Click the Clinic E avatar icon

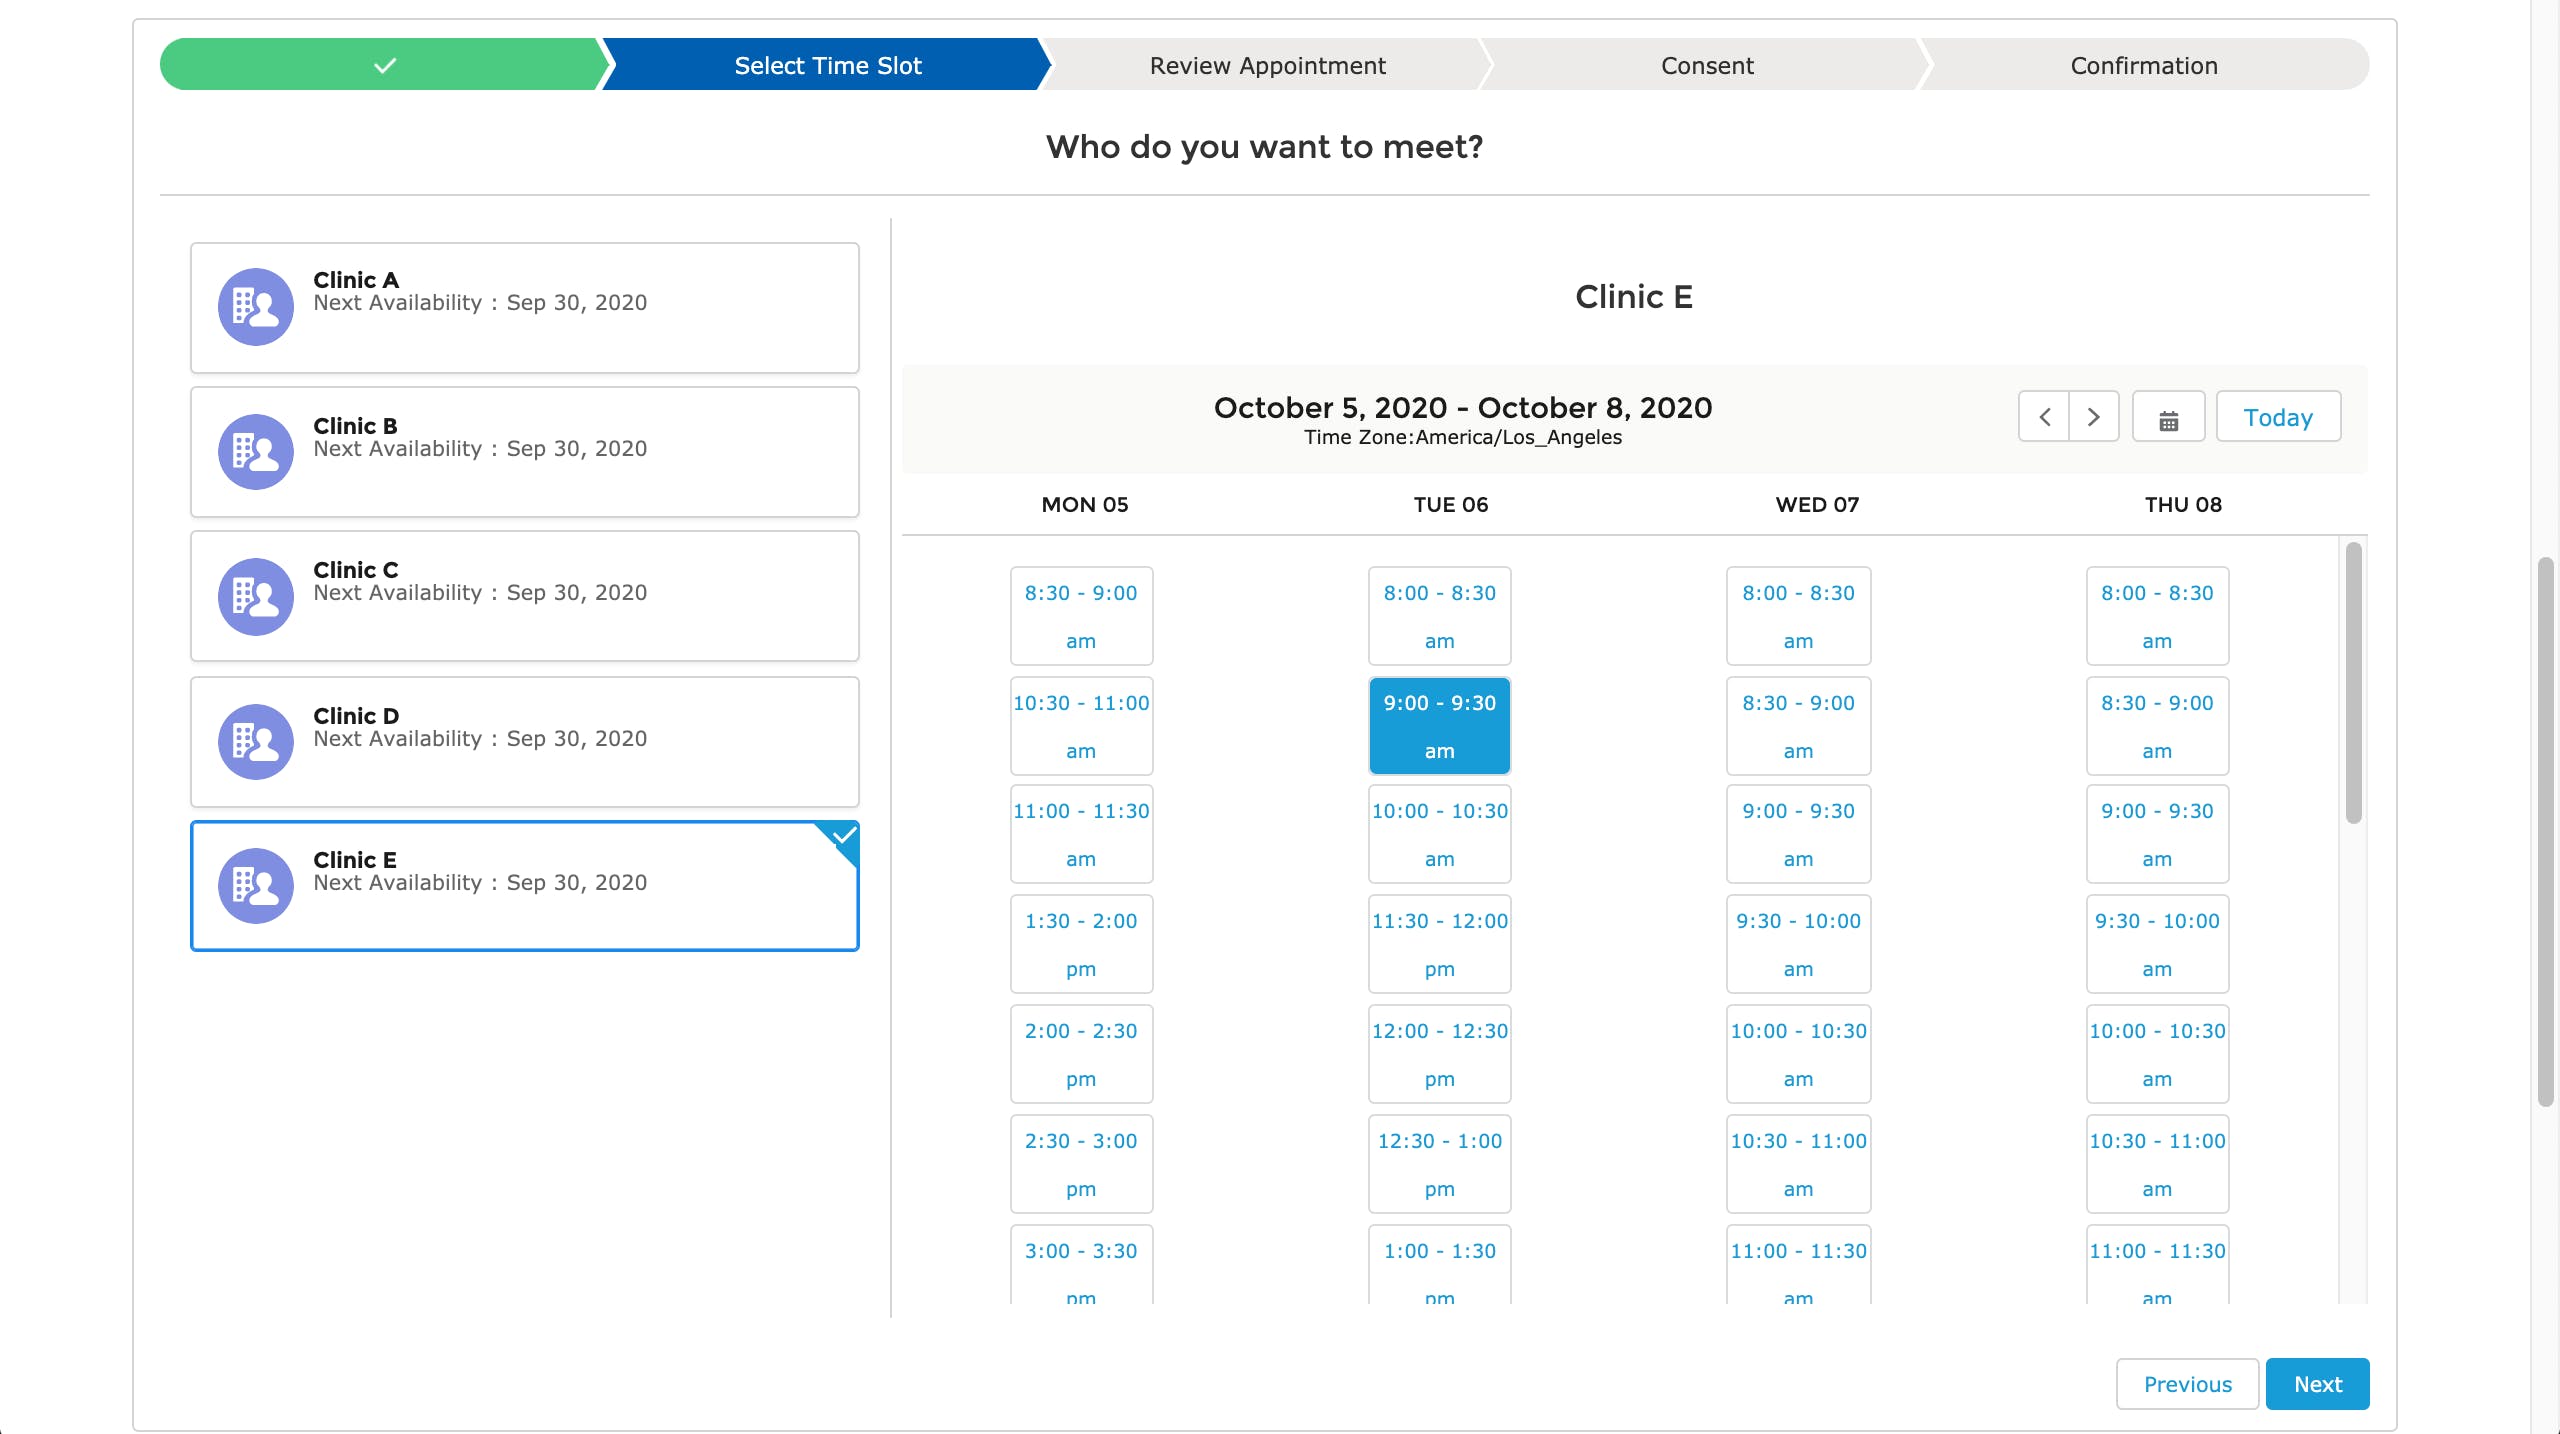click(x=255, y=886)
